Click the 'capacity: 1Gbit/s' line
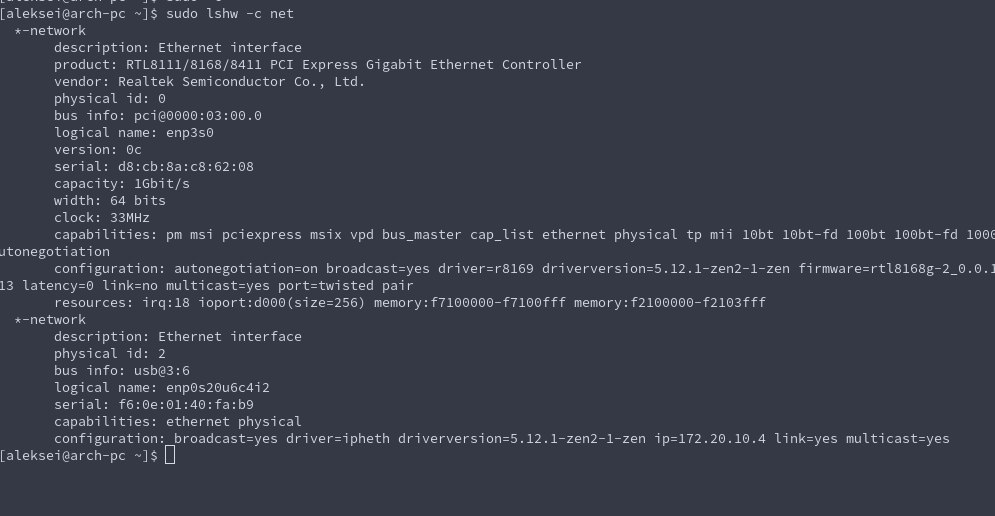 [122, 184]
